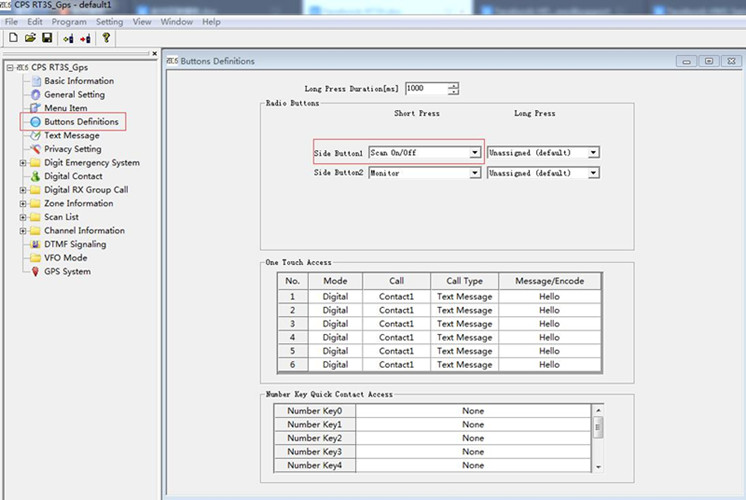Open Side Button2 long press dropdown
Screen dimensions: 746x500
click(593, 173)
